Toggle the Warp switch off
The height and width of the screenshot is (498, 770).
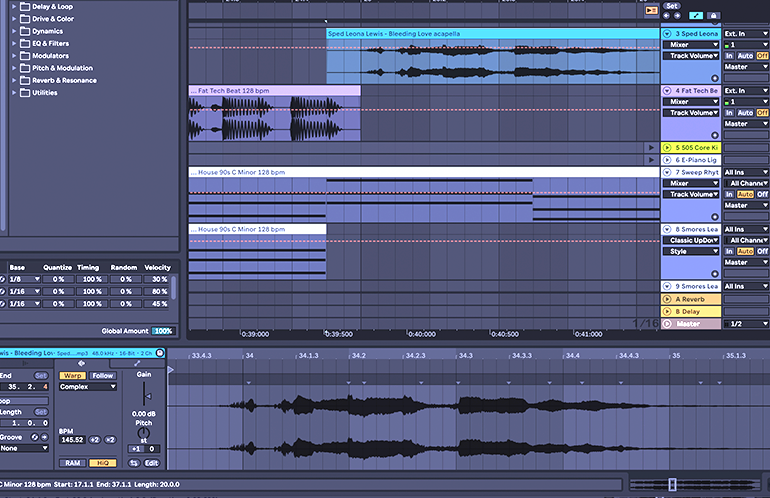pos(72,376)
